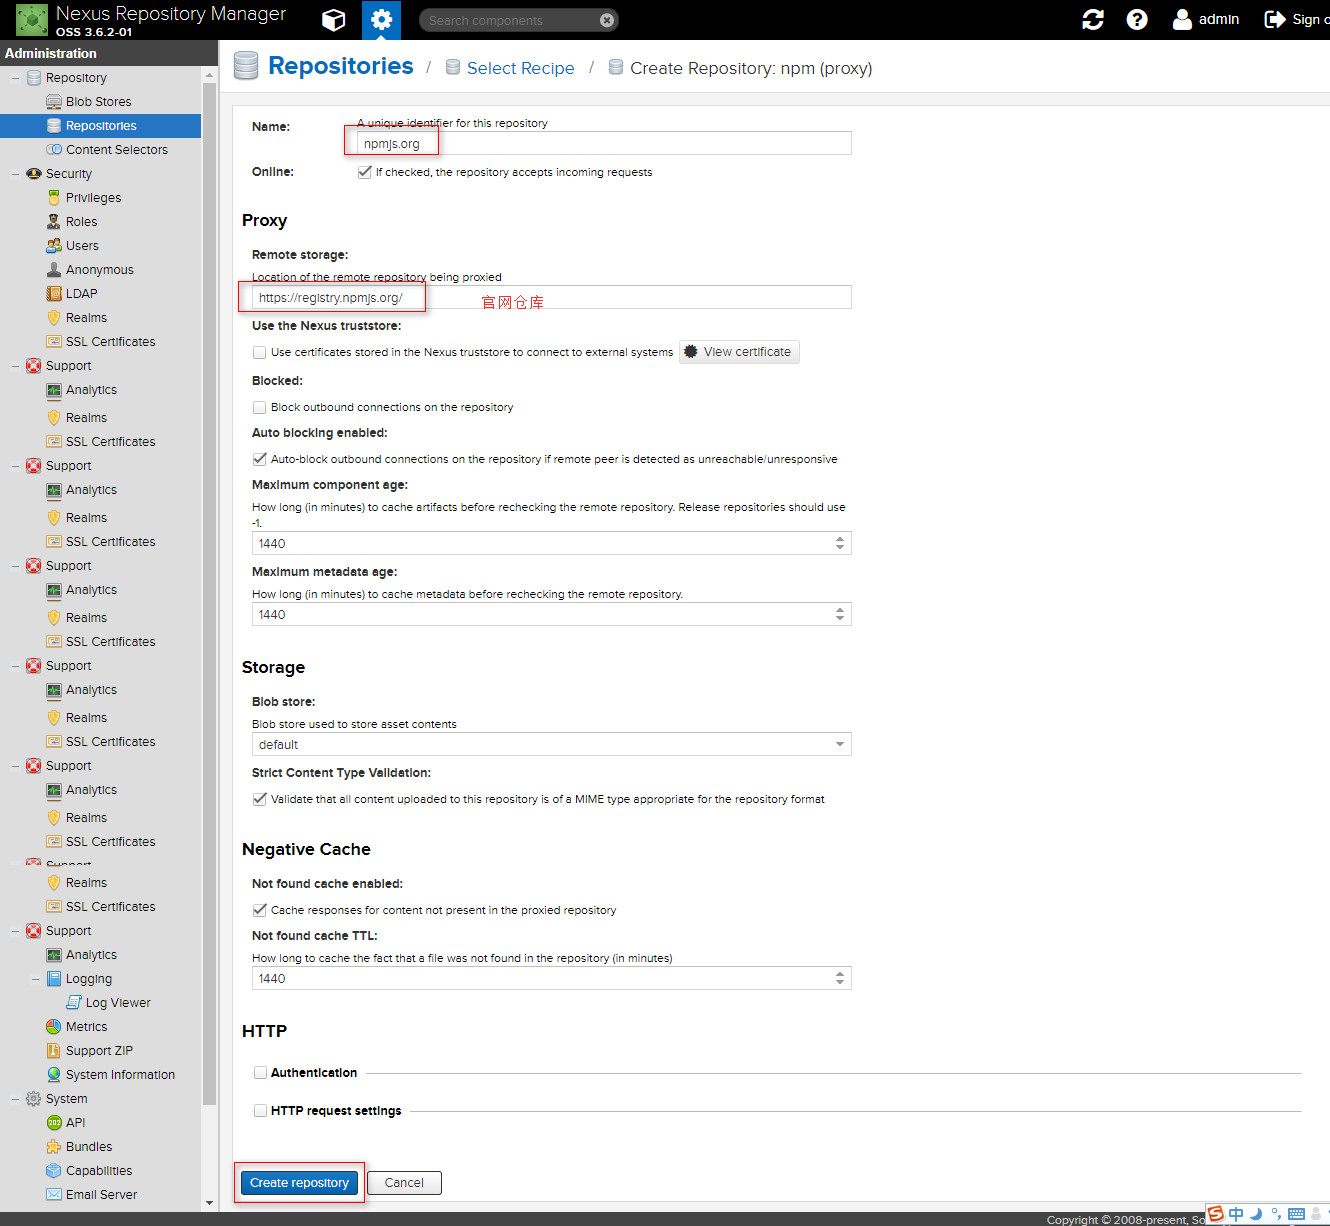Image resolution: width=1330 pixels, height=1226 pixels.
Task: Click the Sogou input method tray icon
Action: pos(1216,1214)
